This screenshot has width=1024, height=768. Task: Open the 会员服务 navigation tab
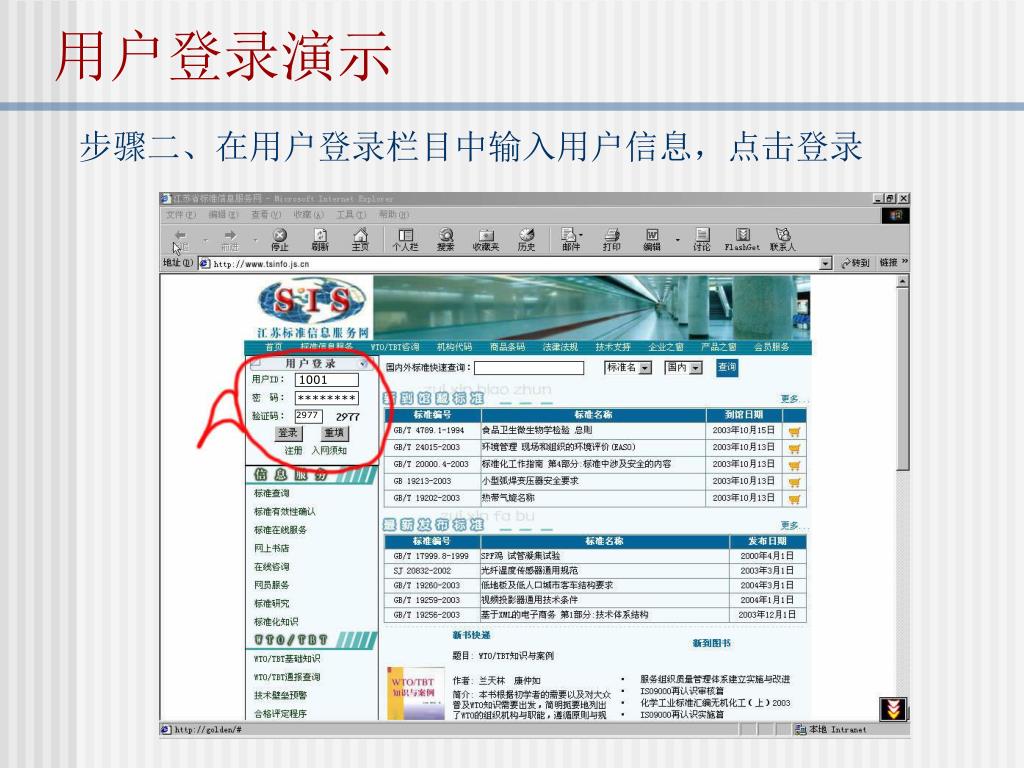(772, 347)
